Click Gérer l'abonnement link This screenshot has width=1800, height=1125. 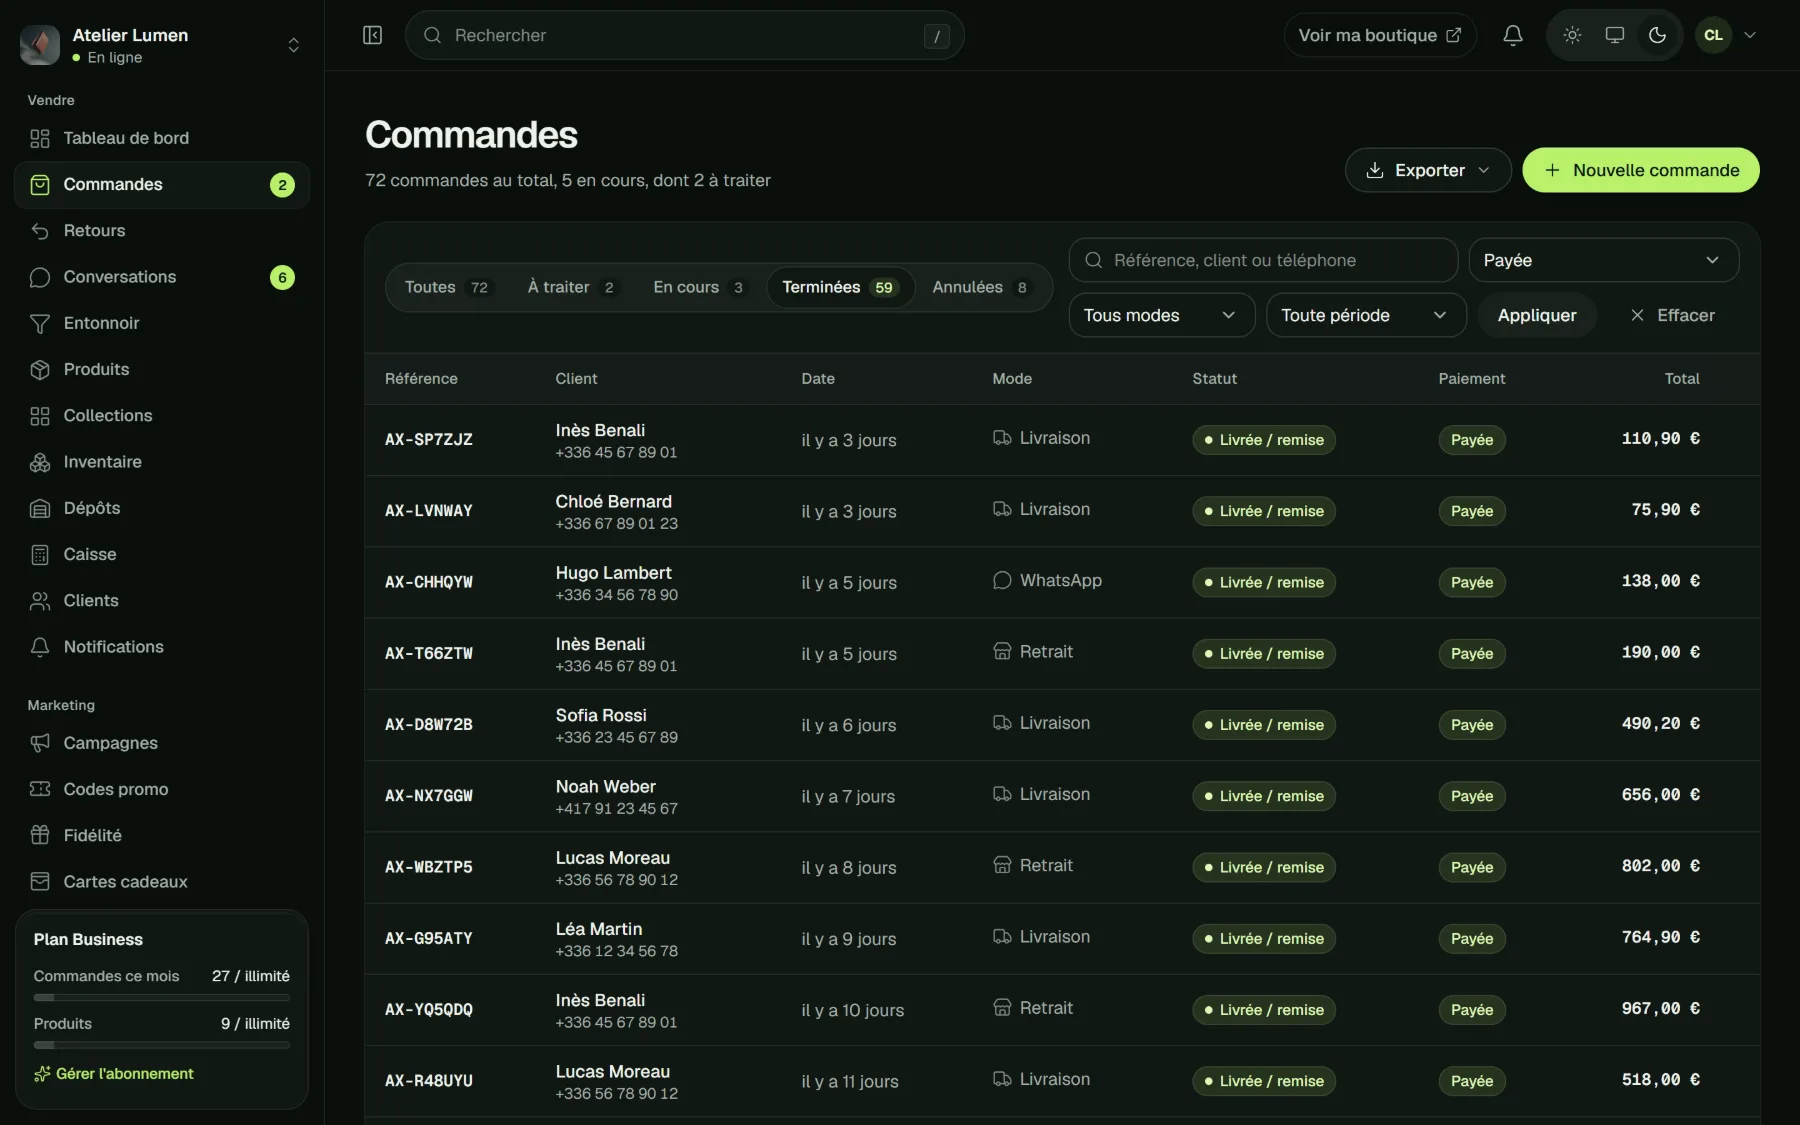pos(114,1073)
